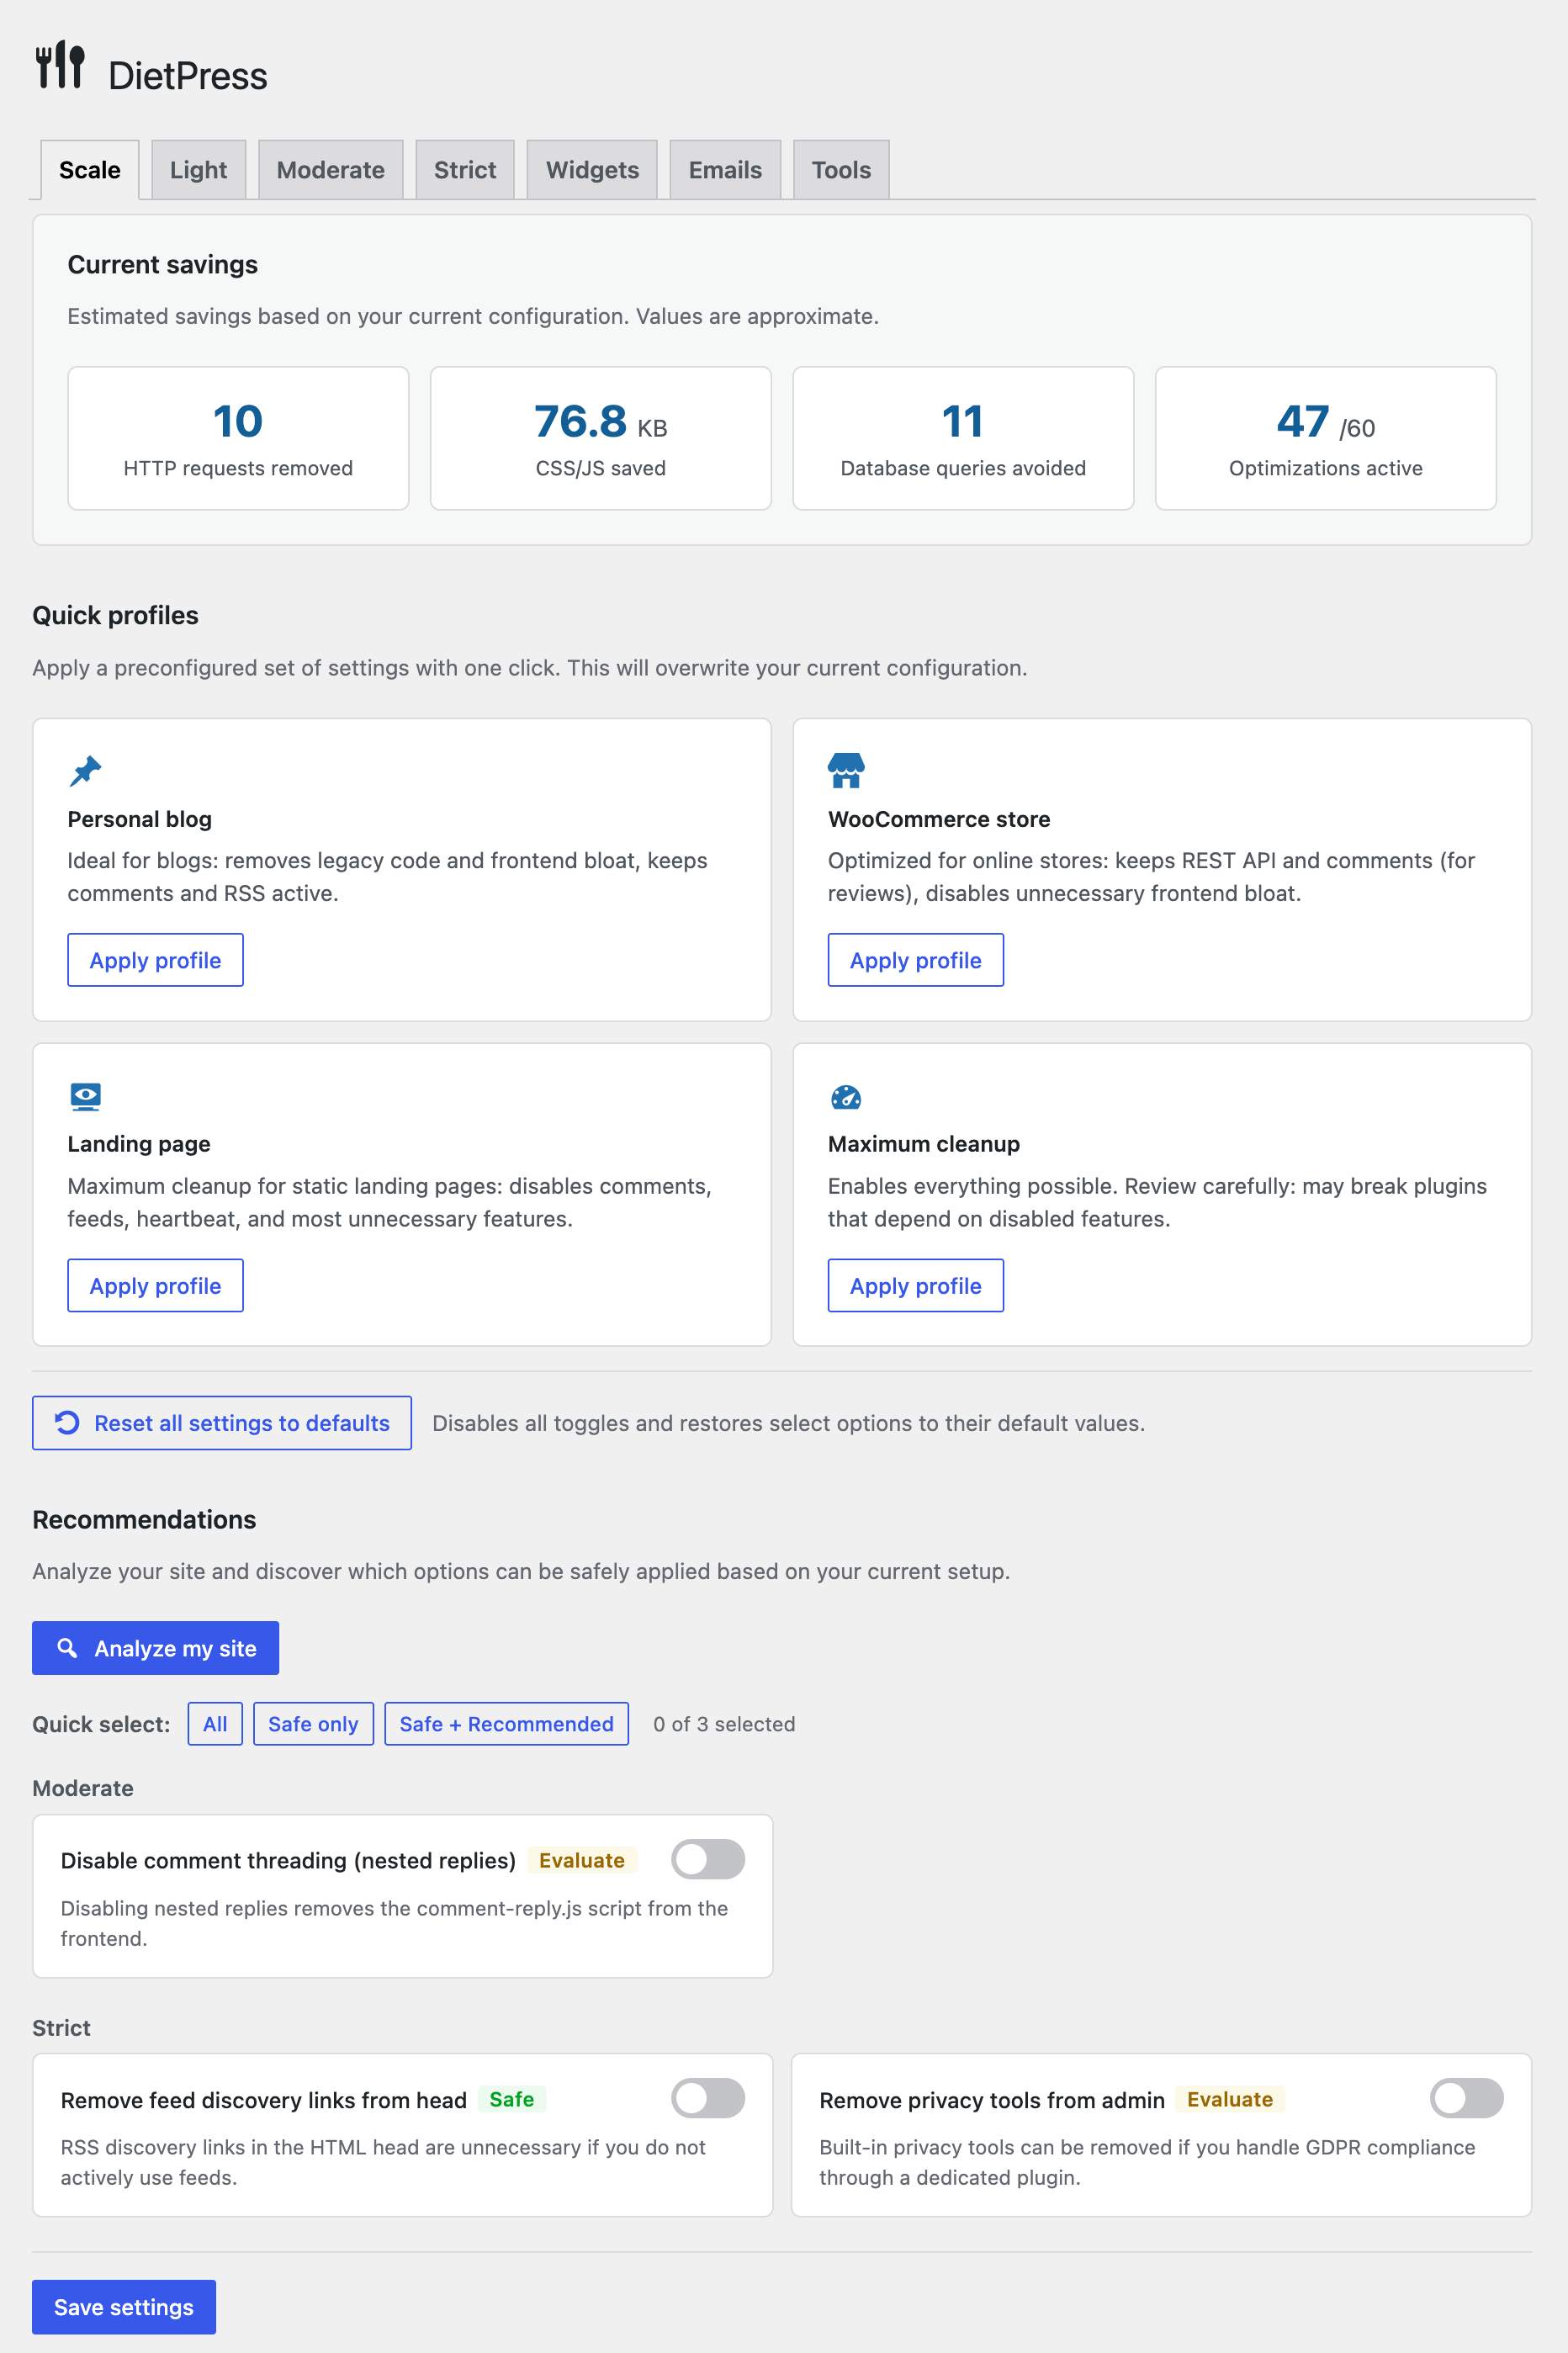The image size is (1568, 2353).
Task: Click Reset all settings to defaults
Action: point(222,1422)
